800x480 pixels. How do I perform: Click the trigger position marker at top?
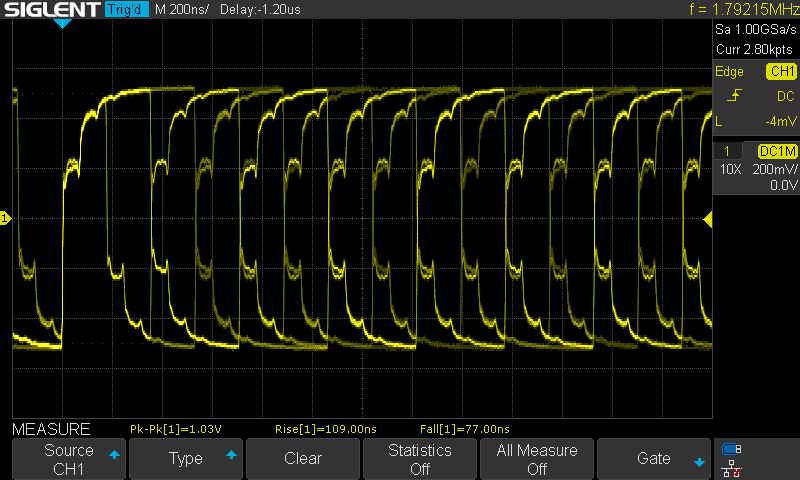62,23
